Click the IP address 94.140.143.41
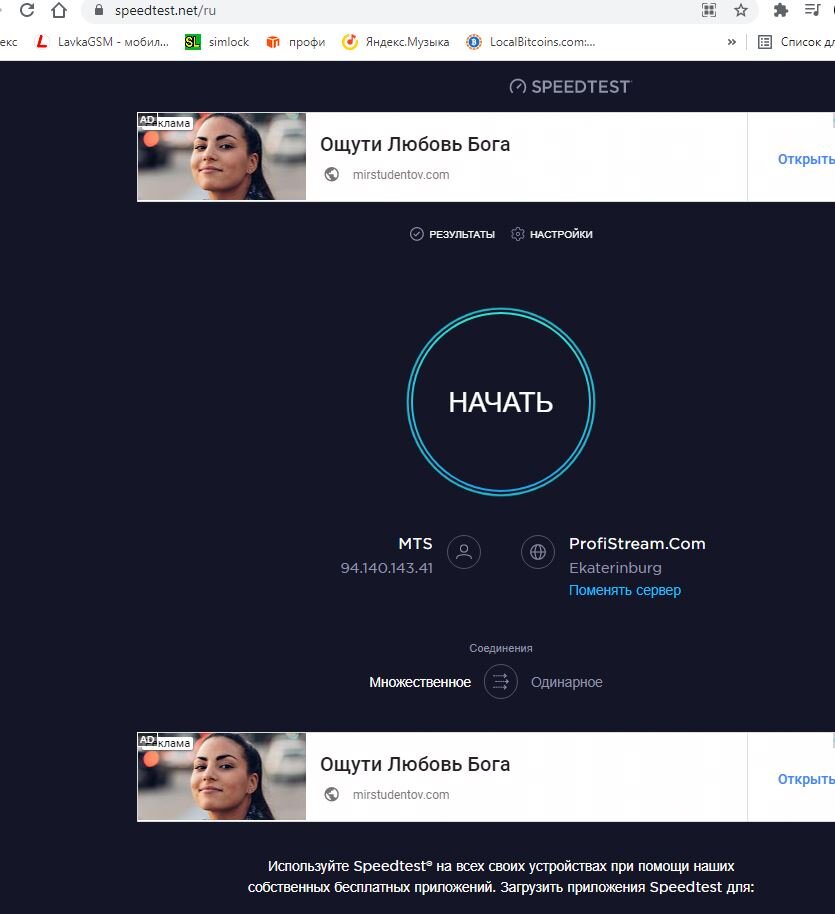Image resolution: width=835 pixels, height=914 pixels. [387, 568]
